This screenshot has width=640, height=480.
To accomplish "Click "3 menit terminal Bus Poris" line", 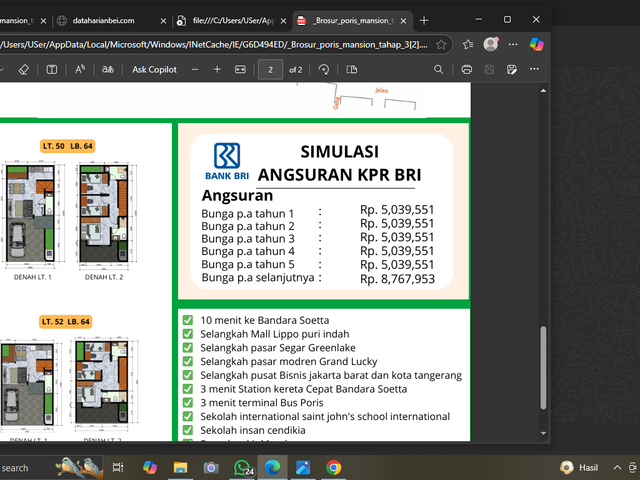I will pyautogui.click(x=262, y=403).
